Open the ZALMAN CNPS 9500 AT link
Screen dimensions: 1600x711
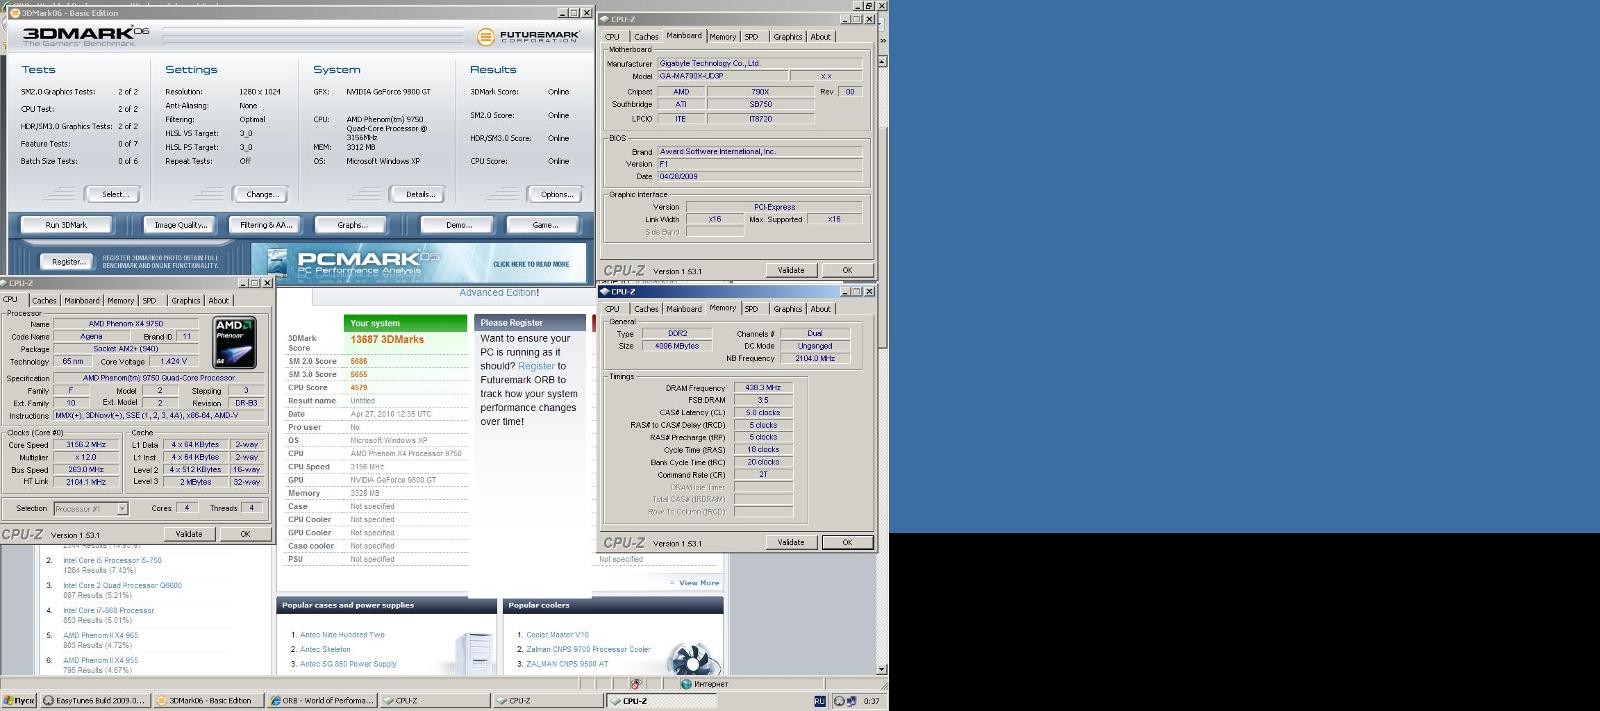click(567, 663)
